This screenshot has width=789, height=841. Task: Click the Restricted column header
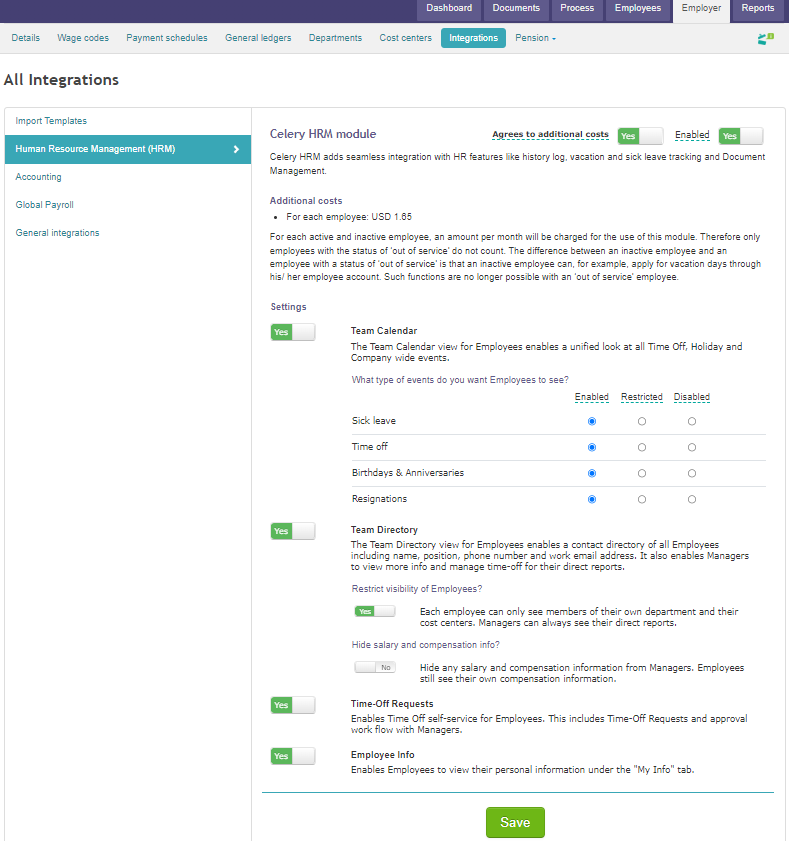pos(641,397)
